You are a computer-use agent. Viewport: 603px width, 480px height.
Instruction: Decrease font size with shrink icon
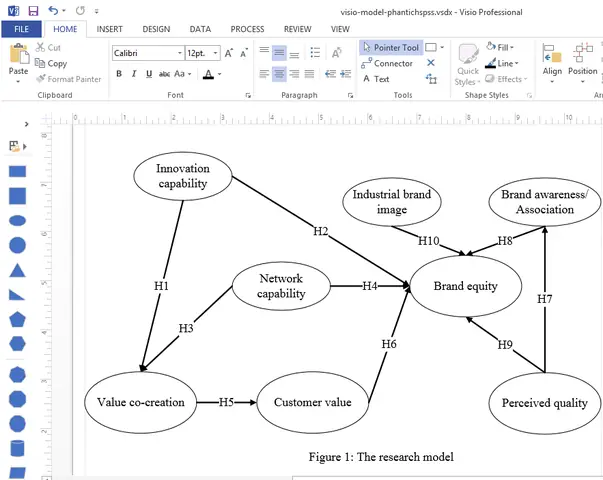pyautogui.click(x=244, y=53)
